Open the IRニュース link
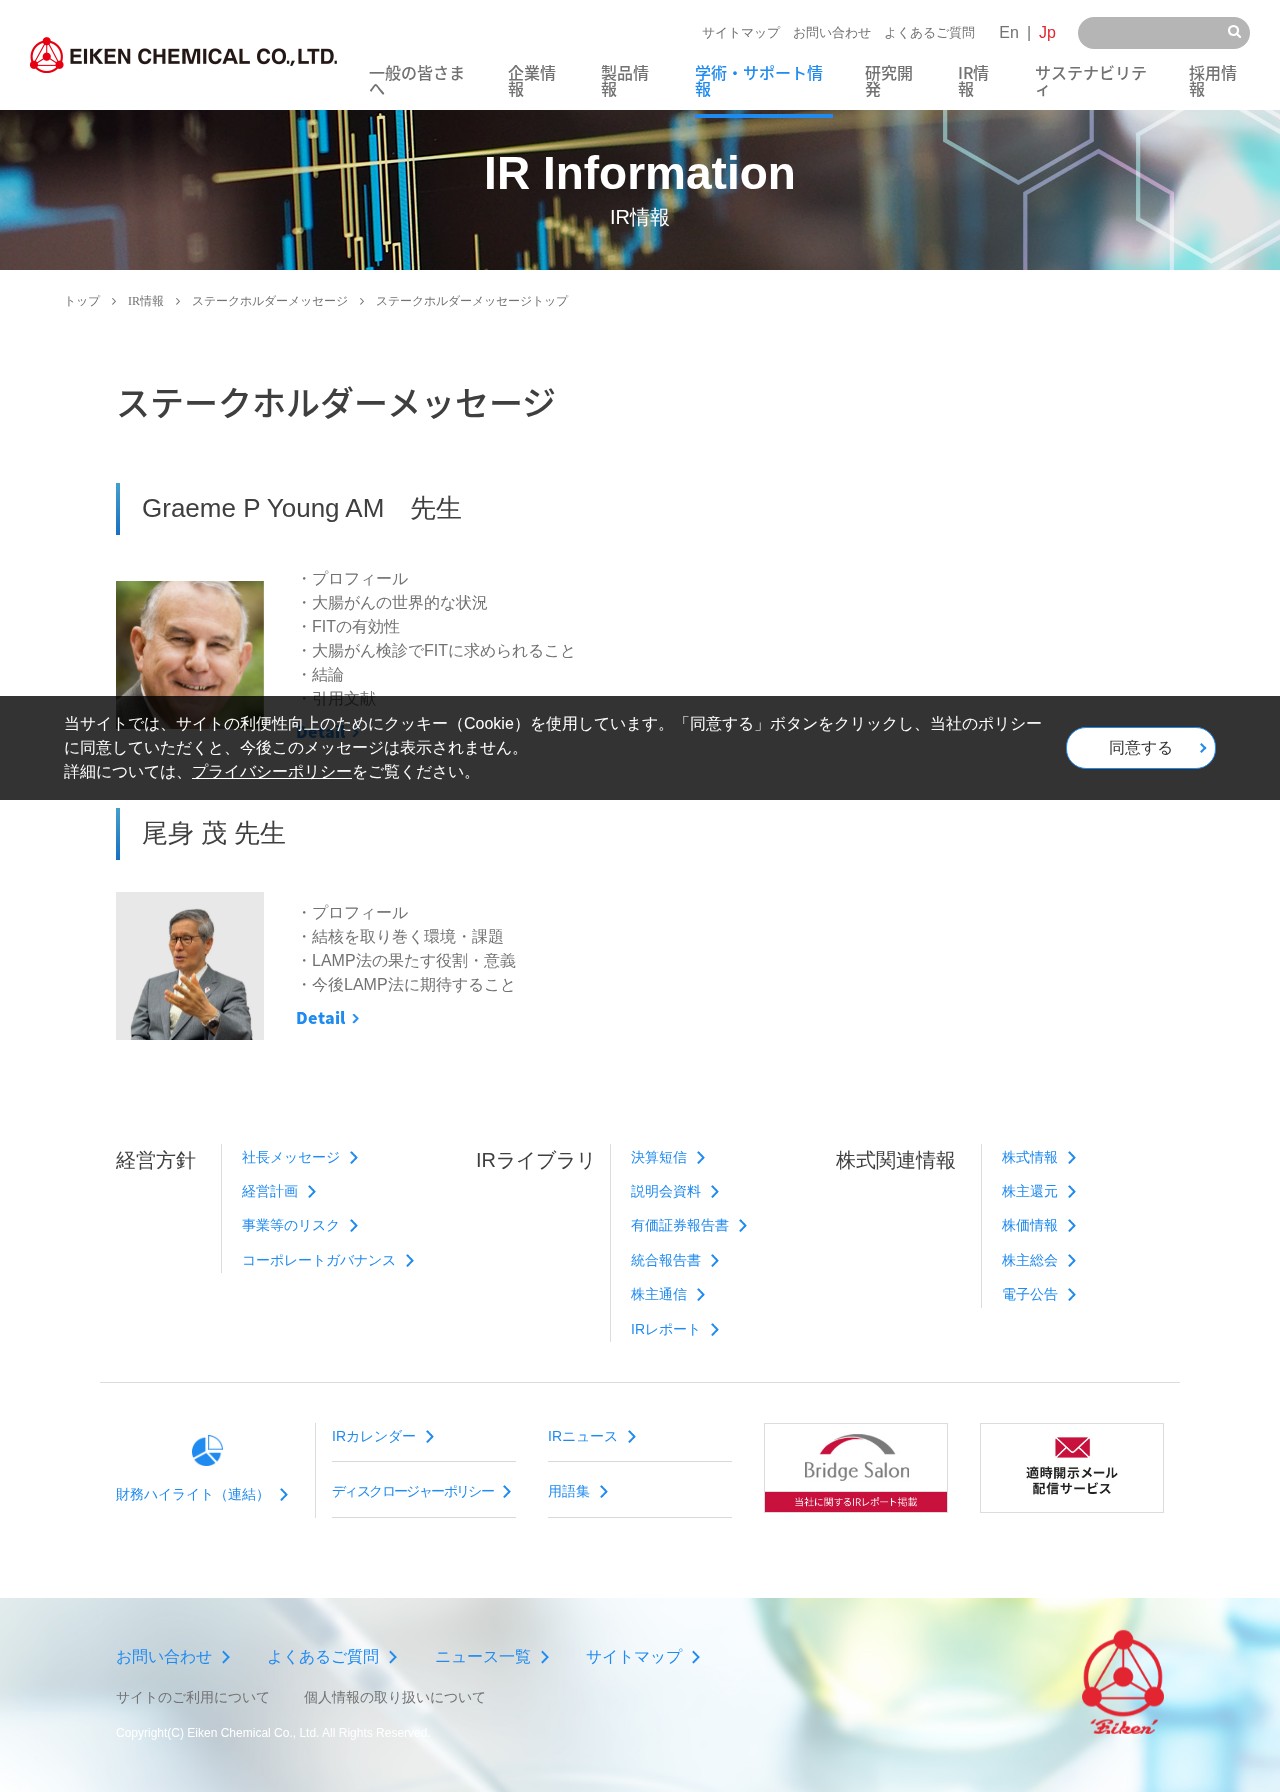Viewport: 1280px width, 1792px height. click(592, 1436)
